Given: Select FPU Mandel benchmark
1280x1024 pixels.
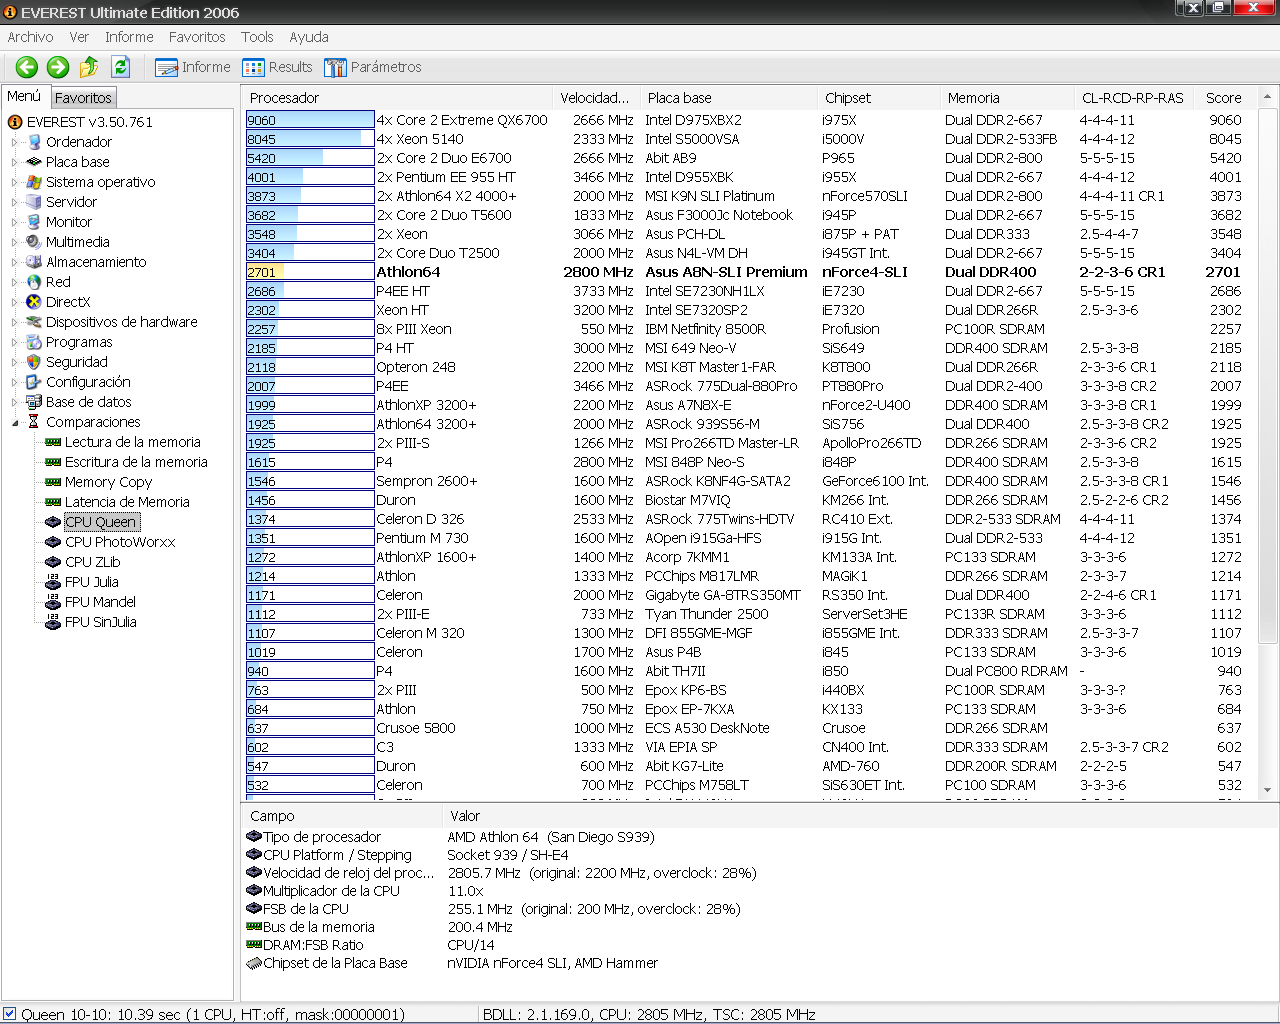Looking at the screenshot, I should [100, 602].
